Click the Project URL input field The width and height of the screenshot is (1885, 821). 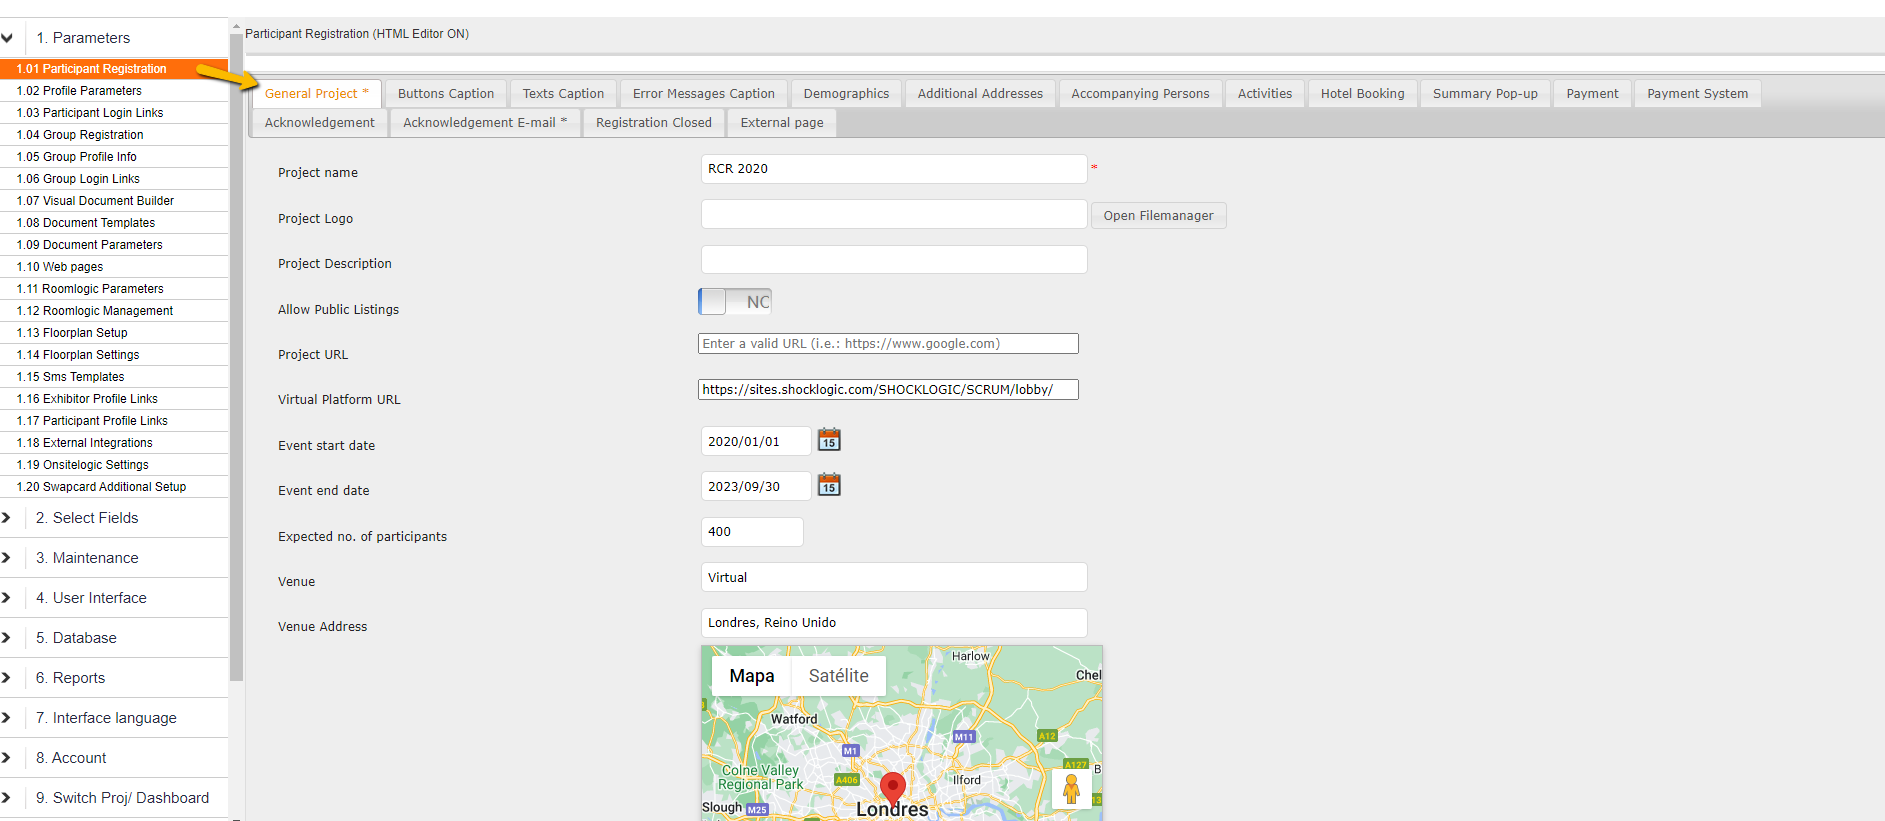[888, 344]
